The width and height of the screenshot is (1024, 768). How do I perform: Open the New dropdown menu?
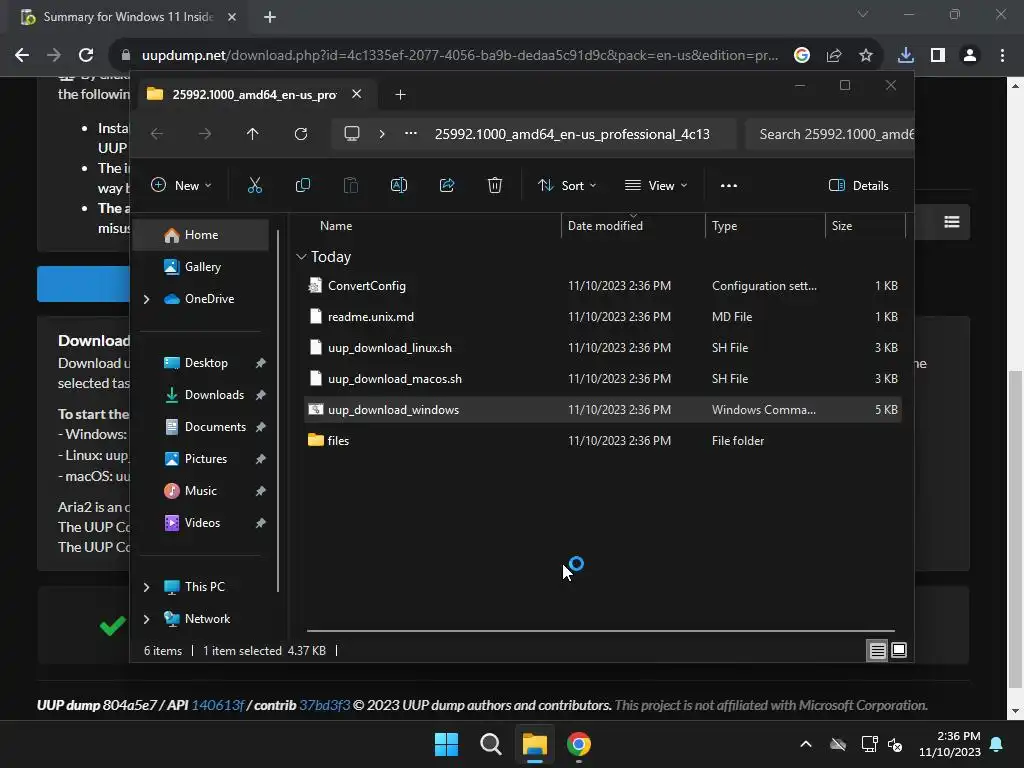click(181, 185)
